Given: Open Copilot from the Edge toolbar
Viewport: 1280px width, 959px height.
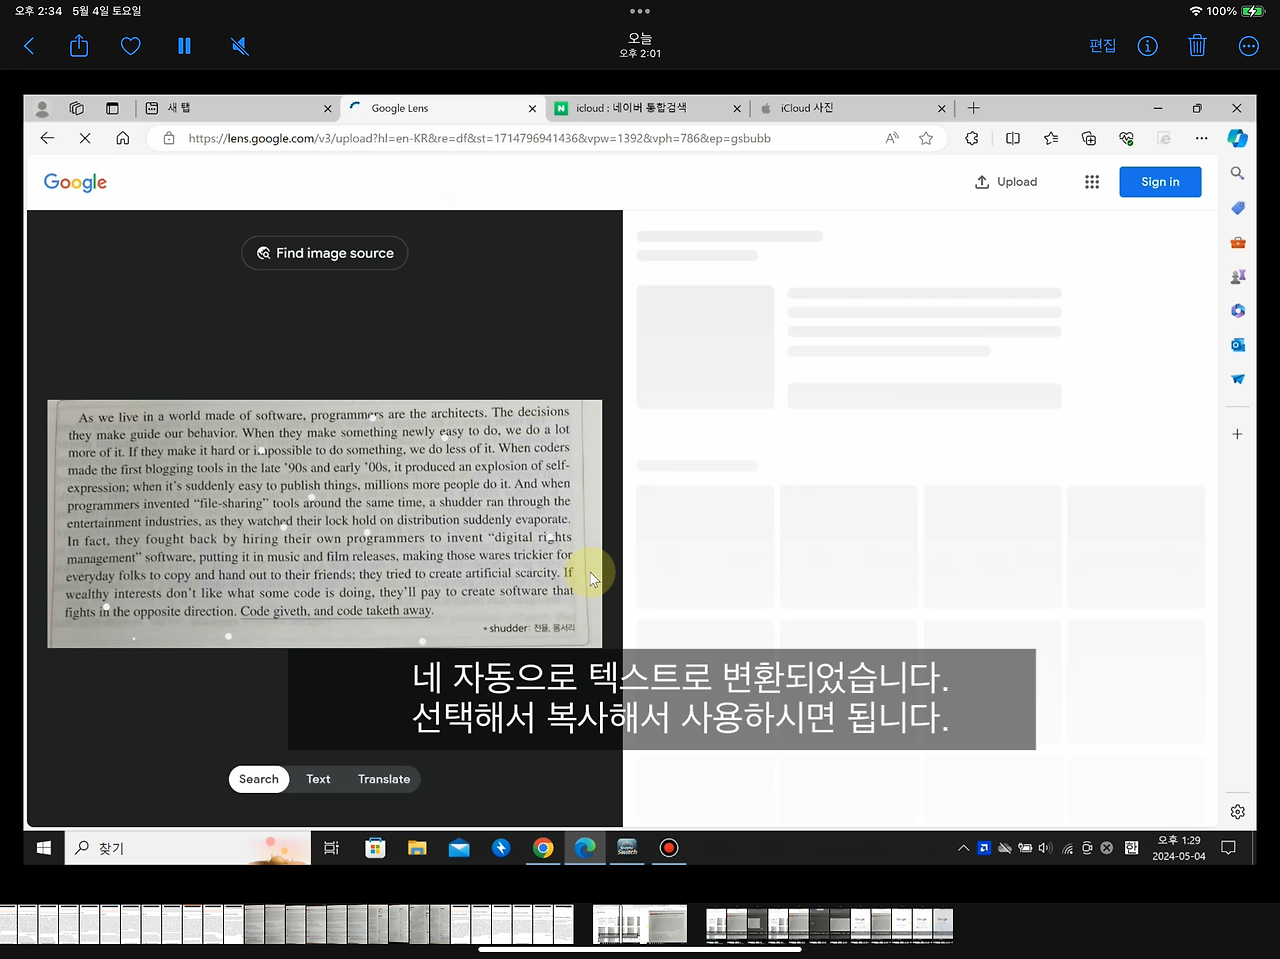Looking at the screenshot, I should 1238,138.
